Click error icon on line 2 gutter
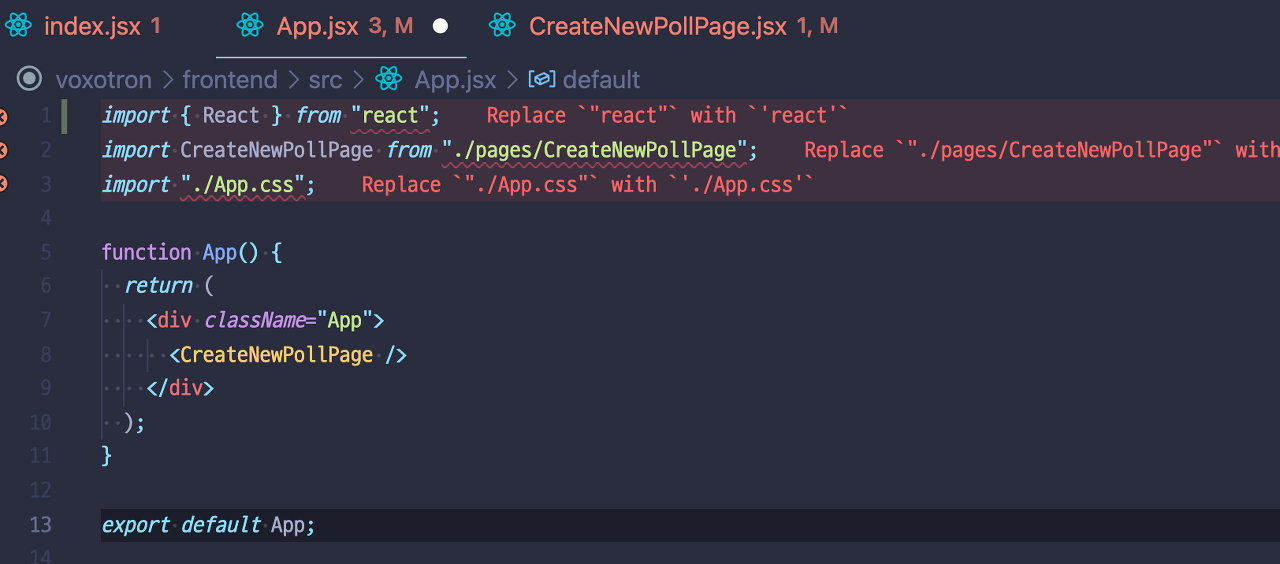This screenshot has width=1280, height=564. 2,151
